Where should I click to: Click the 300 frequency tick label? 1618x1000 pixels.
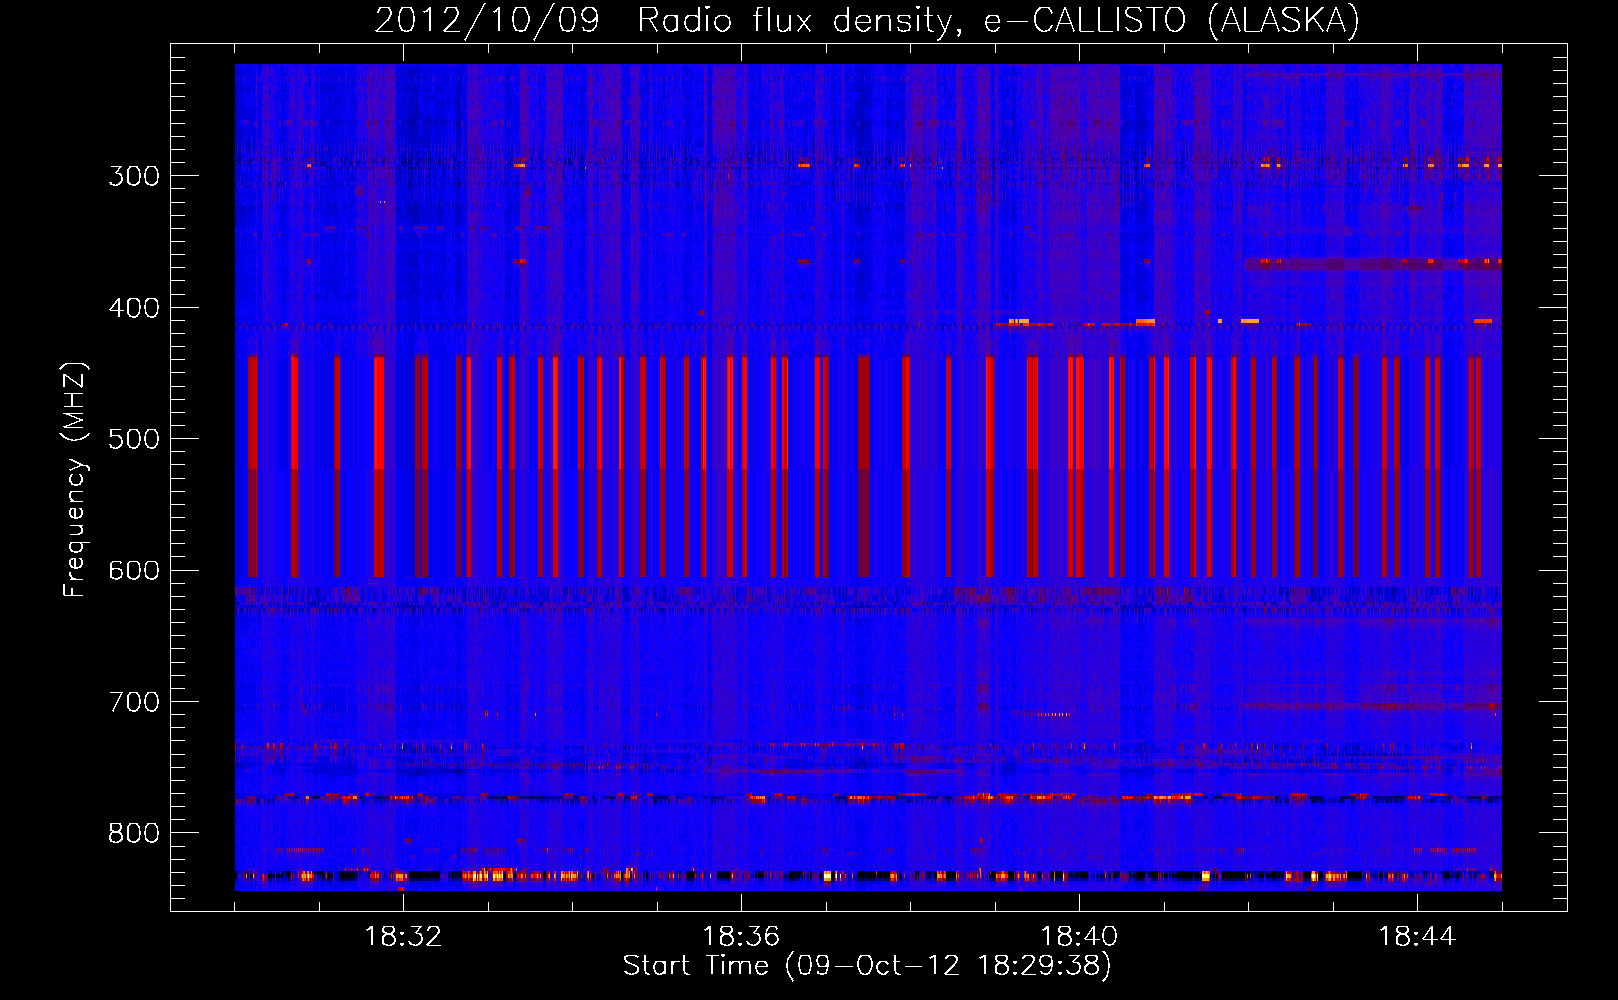coord(134,176)
